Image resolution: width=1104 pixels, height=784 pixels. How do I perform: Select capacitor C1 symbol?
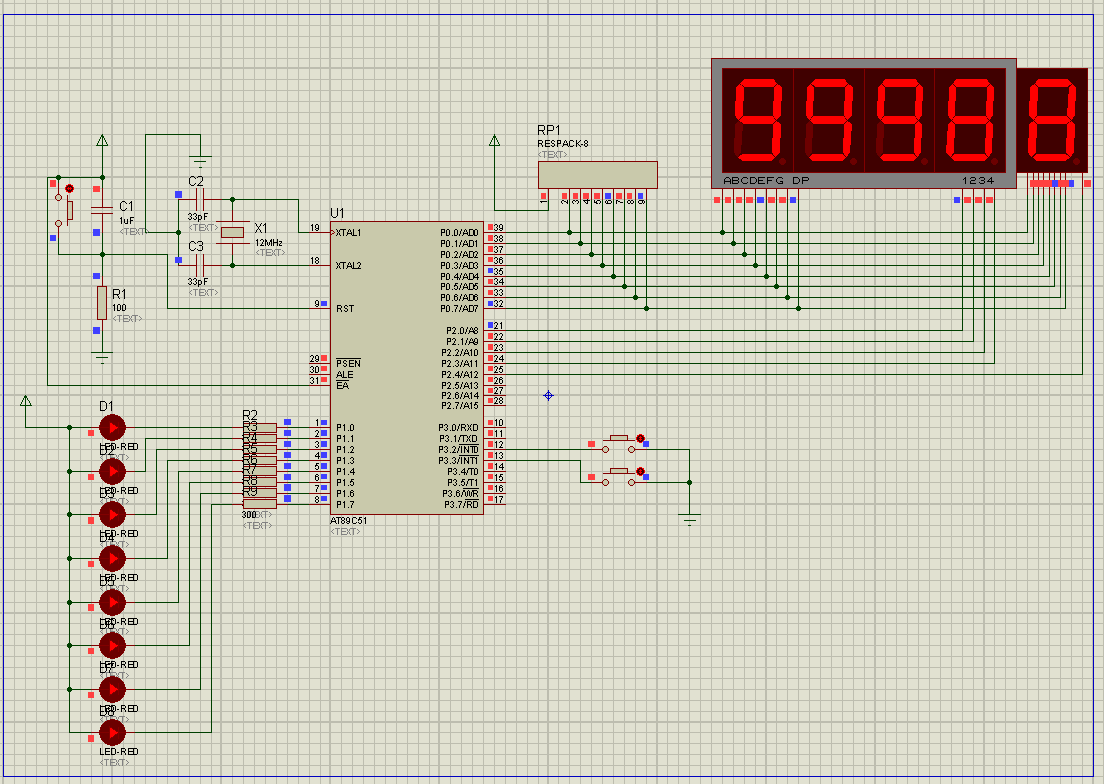click(102, 209)
